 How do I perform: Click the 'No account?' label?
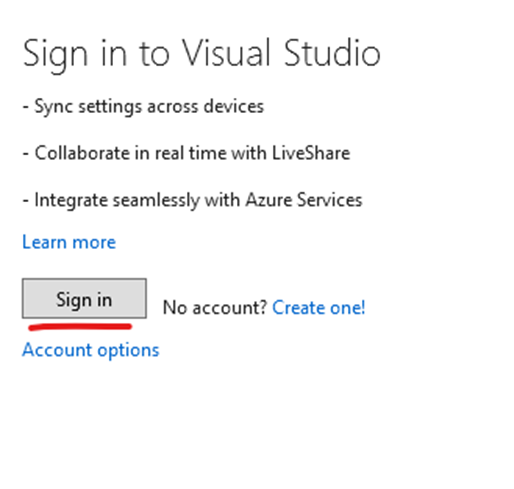click(x=215, y=307)
